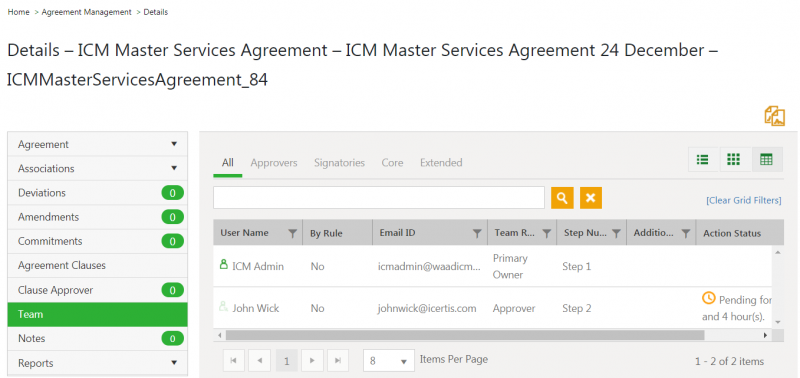This screenshot has width=800, height=378.
Task: Click the ICM Admin user name
Action: point(258,266)
